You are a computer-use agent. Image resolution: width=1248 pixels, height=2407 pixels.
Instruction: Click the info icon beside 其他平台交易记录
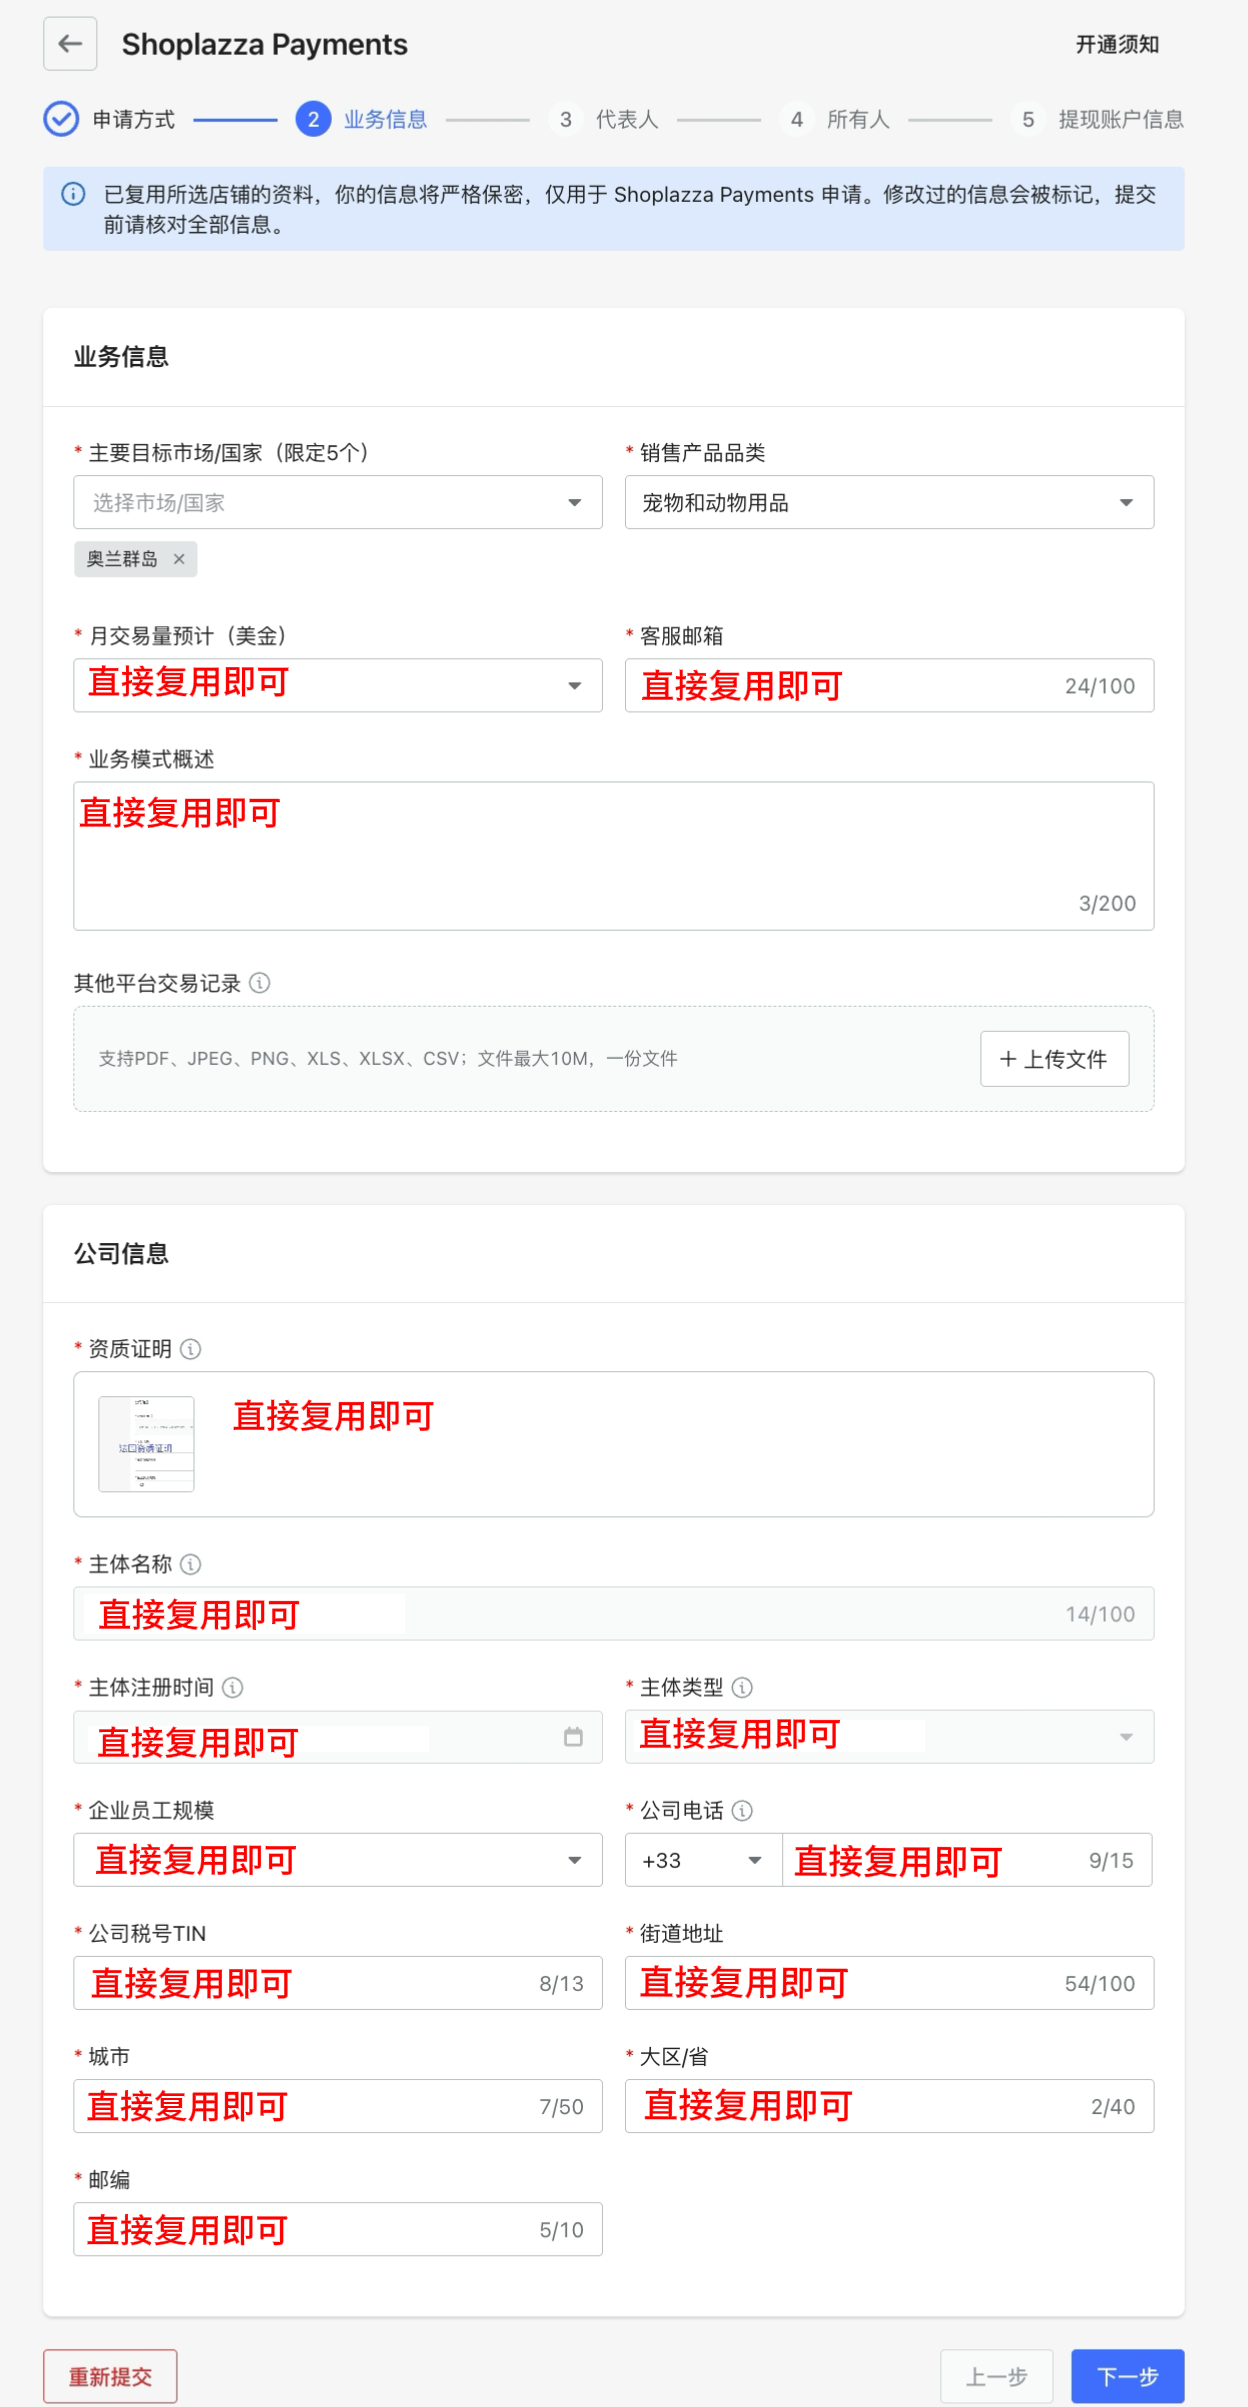260,983
